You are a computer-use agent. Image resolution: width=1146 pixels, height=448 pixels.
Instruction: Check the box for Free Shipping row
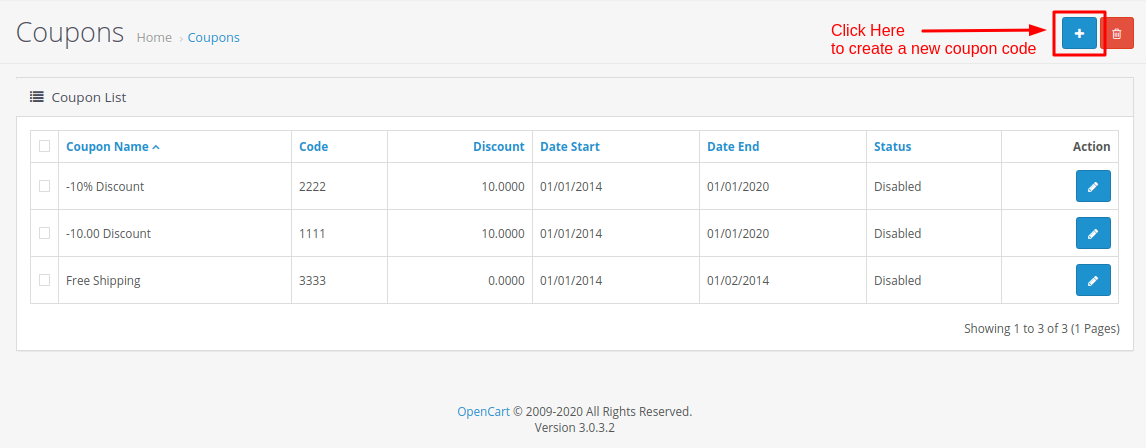pyautogui.click(x=45, y=279)
